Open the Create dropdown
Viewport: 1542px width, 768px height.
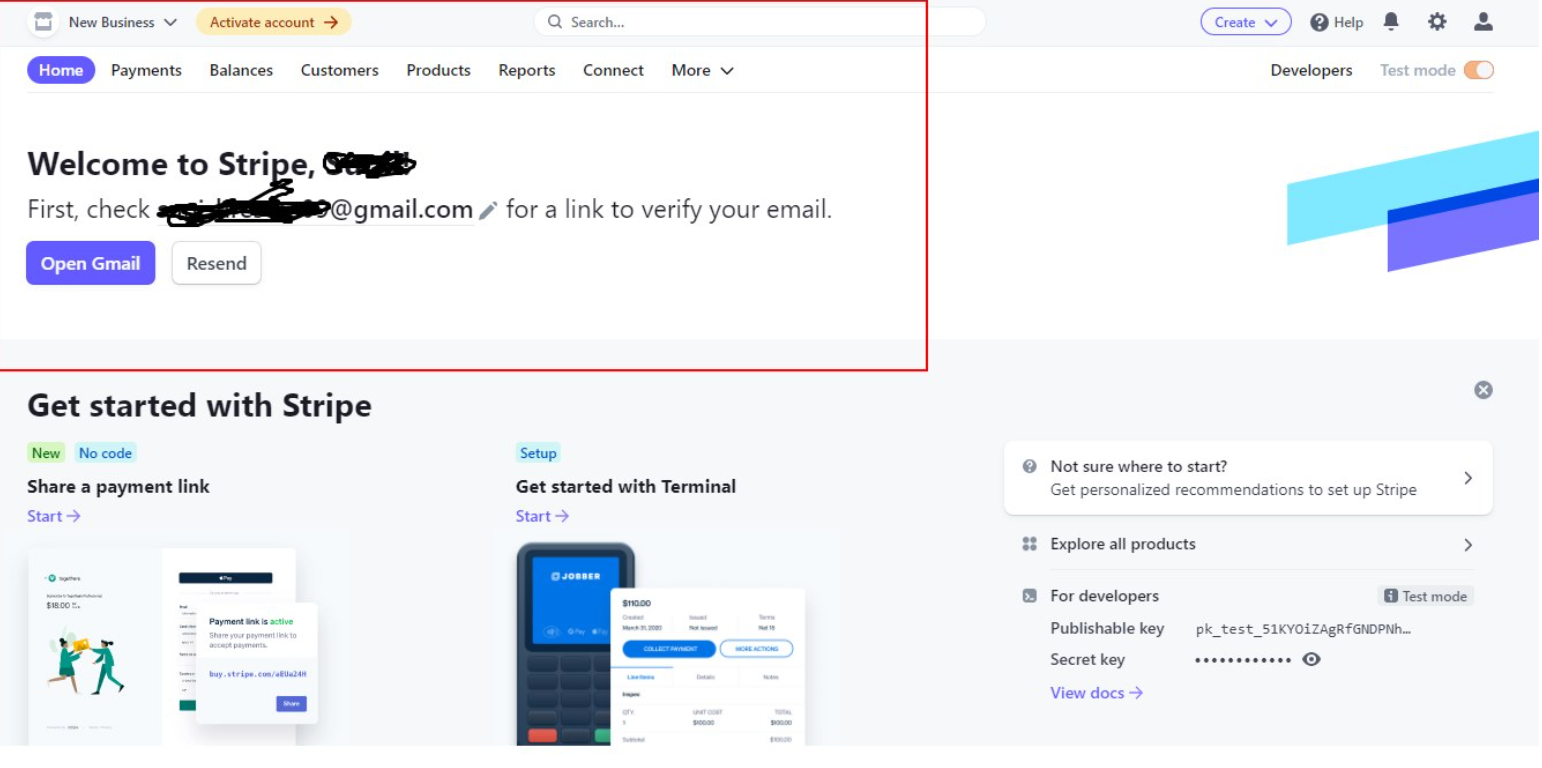[x=1245, y=21]
